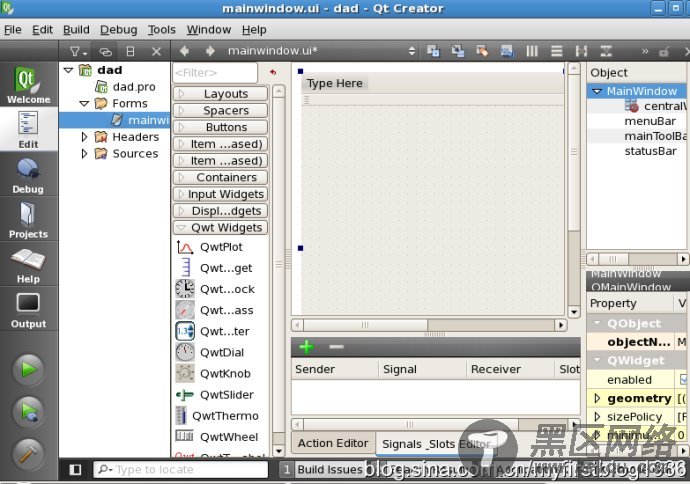This screenshot has width=690, height=484.
Task: Apply Lay Out Vertically
Action: (557, 51)
